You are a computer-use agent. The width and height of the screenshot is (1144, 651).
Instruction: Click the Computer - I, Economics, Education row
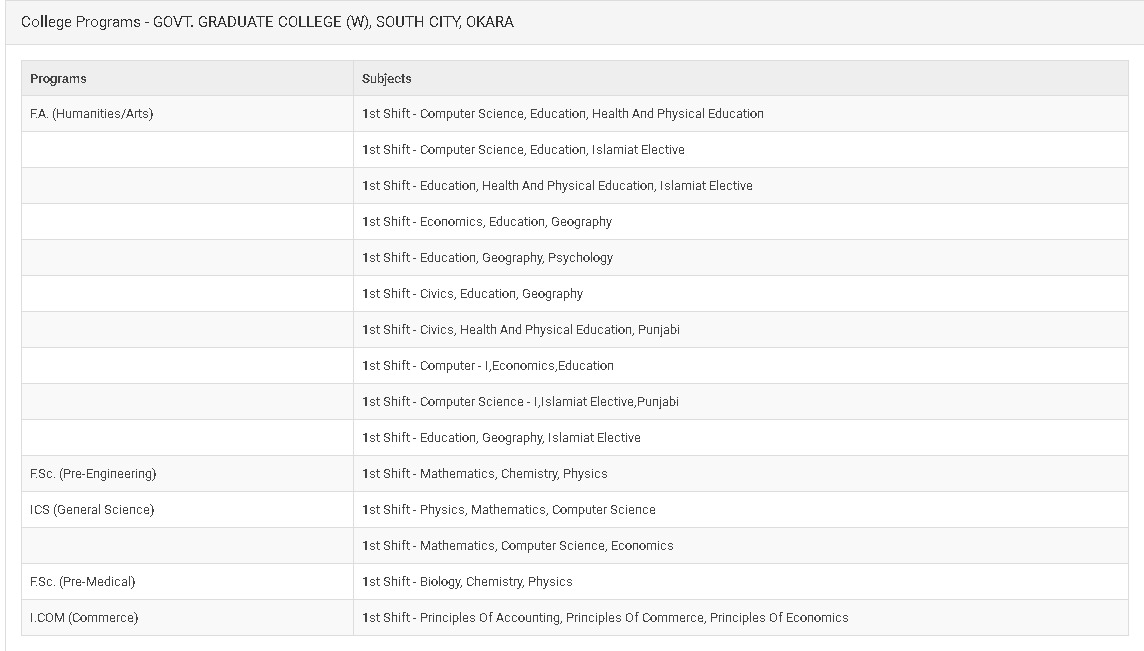[741, 366]
